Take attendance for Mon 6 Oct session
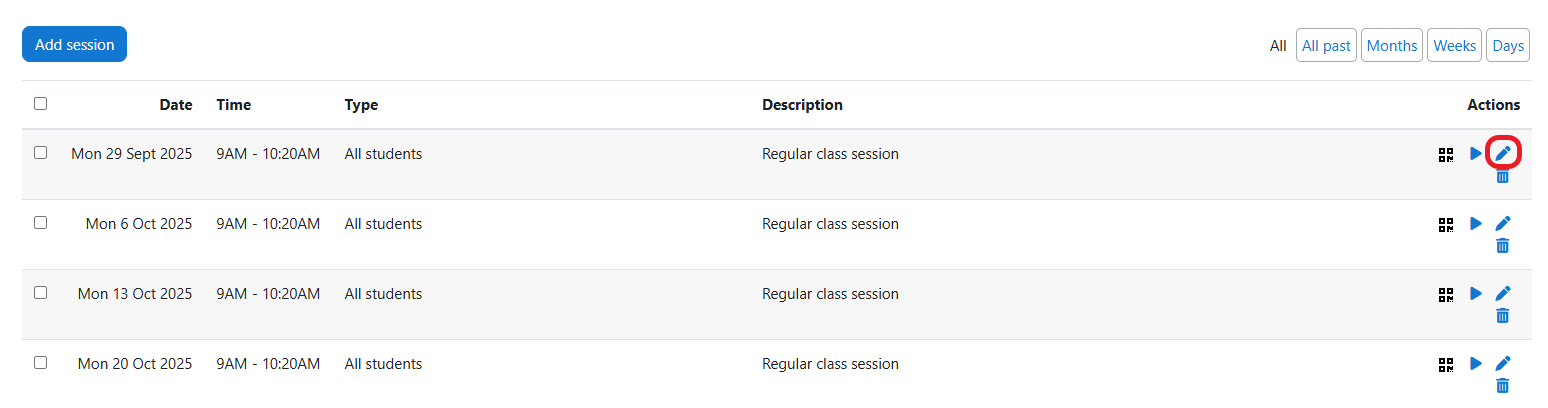The image size is (1548, 408). pyautogui.click(x=1475, y=224)
